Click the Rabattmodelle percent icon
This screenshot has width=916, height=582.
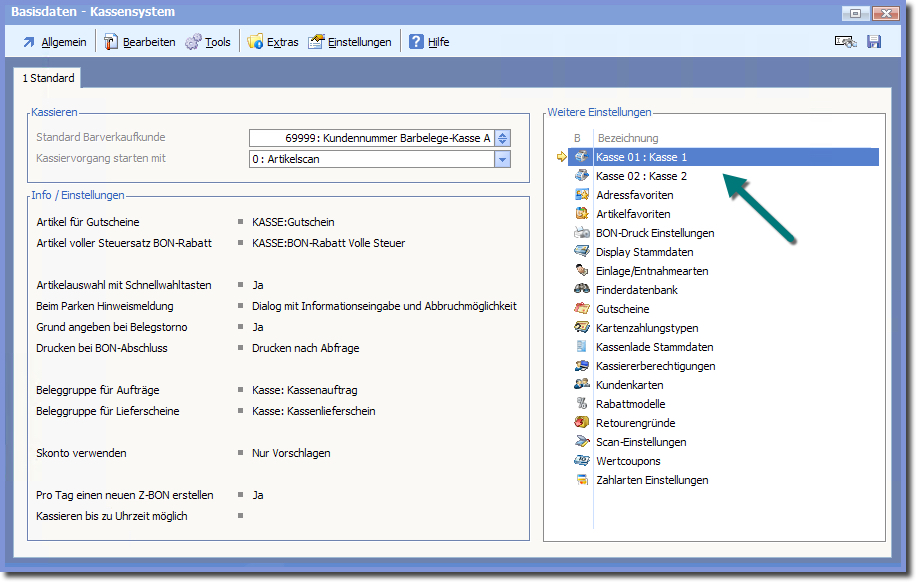pyautogui.click(x=582, y=404)
